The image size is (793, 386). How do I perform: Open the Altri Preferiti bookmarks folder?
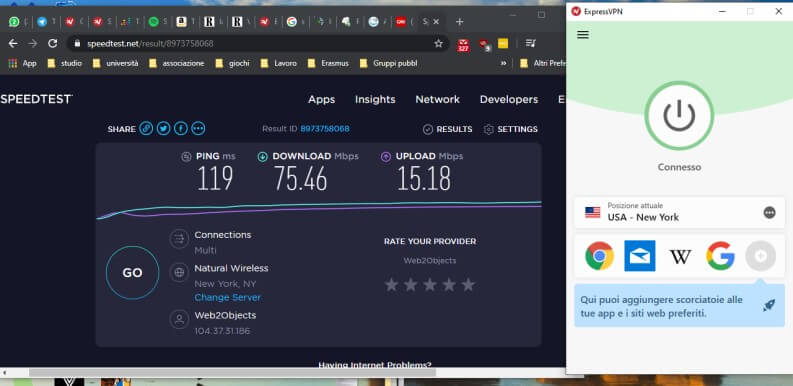(543, 63)
